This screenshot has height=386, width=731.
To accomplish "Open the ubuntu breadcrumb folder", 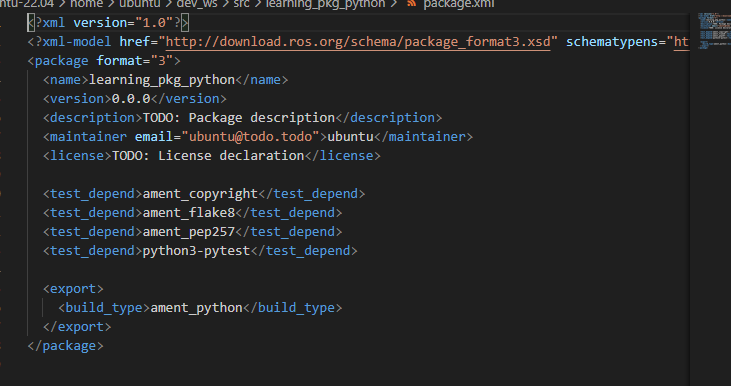I will point(139,4).
